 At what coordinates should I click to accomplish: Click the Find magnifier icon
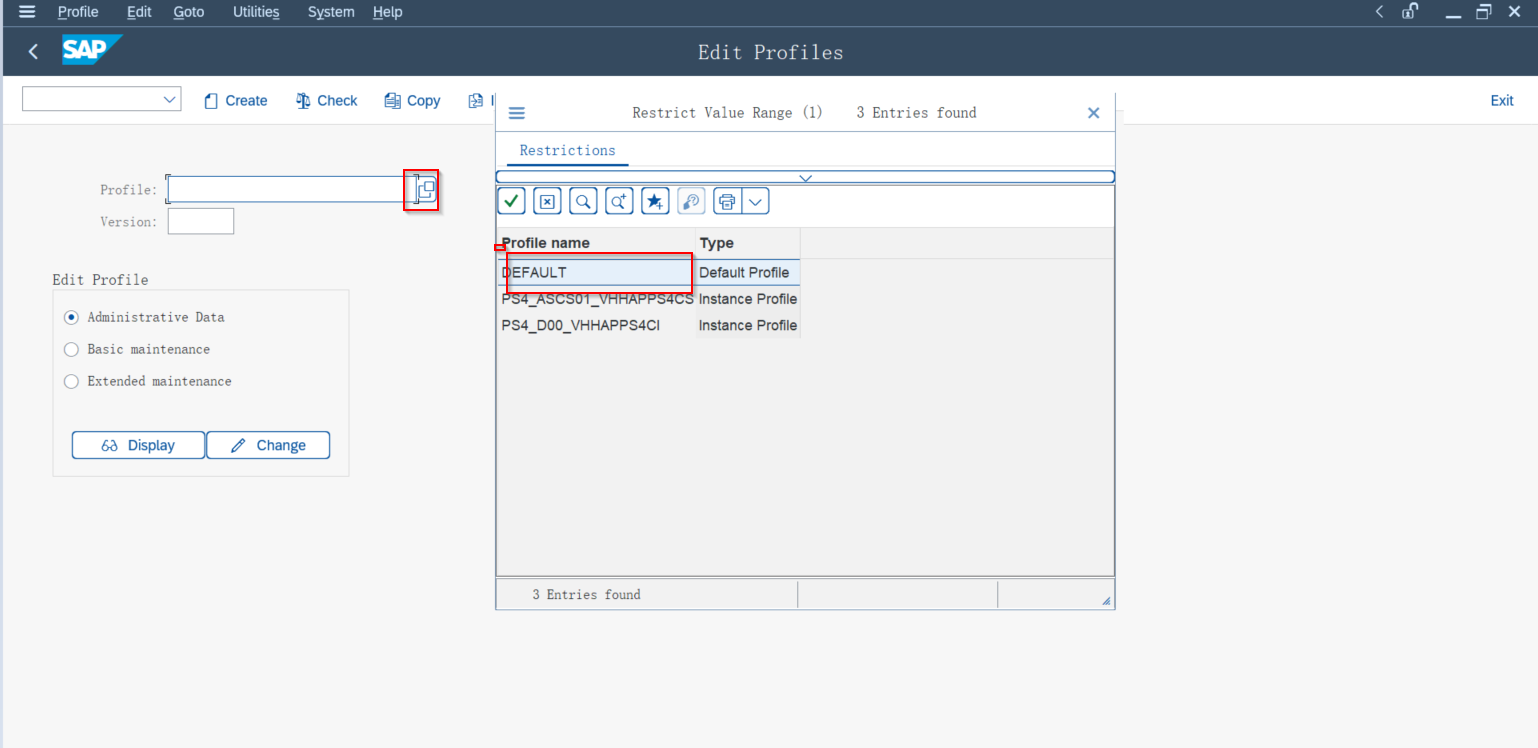pyautogui.click(x=583, y=201)
